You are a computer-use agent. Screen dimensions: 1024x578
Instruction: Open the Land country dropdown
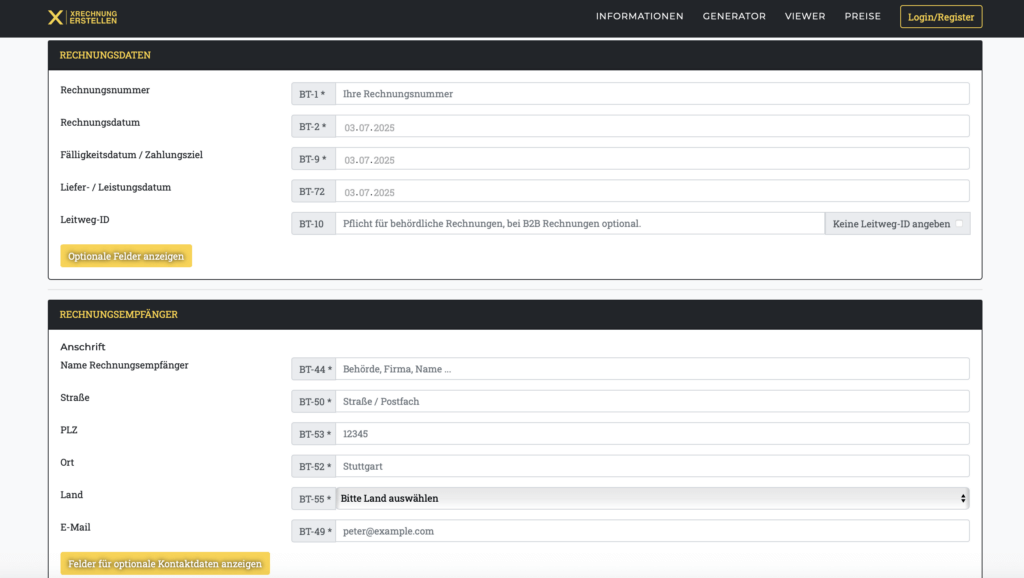tap(652, 498)
